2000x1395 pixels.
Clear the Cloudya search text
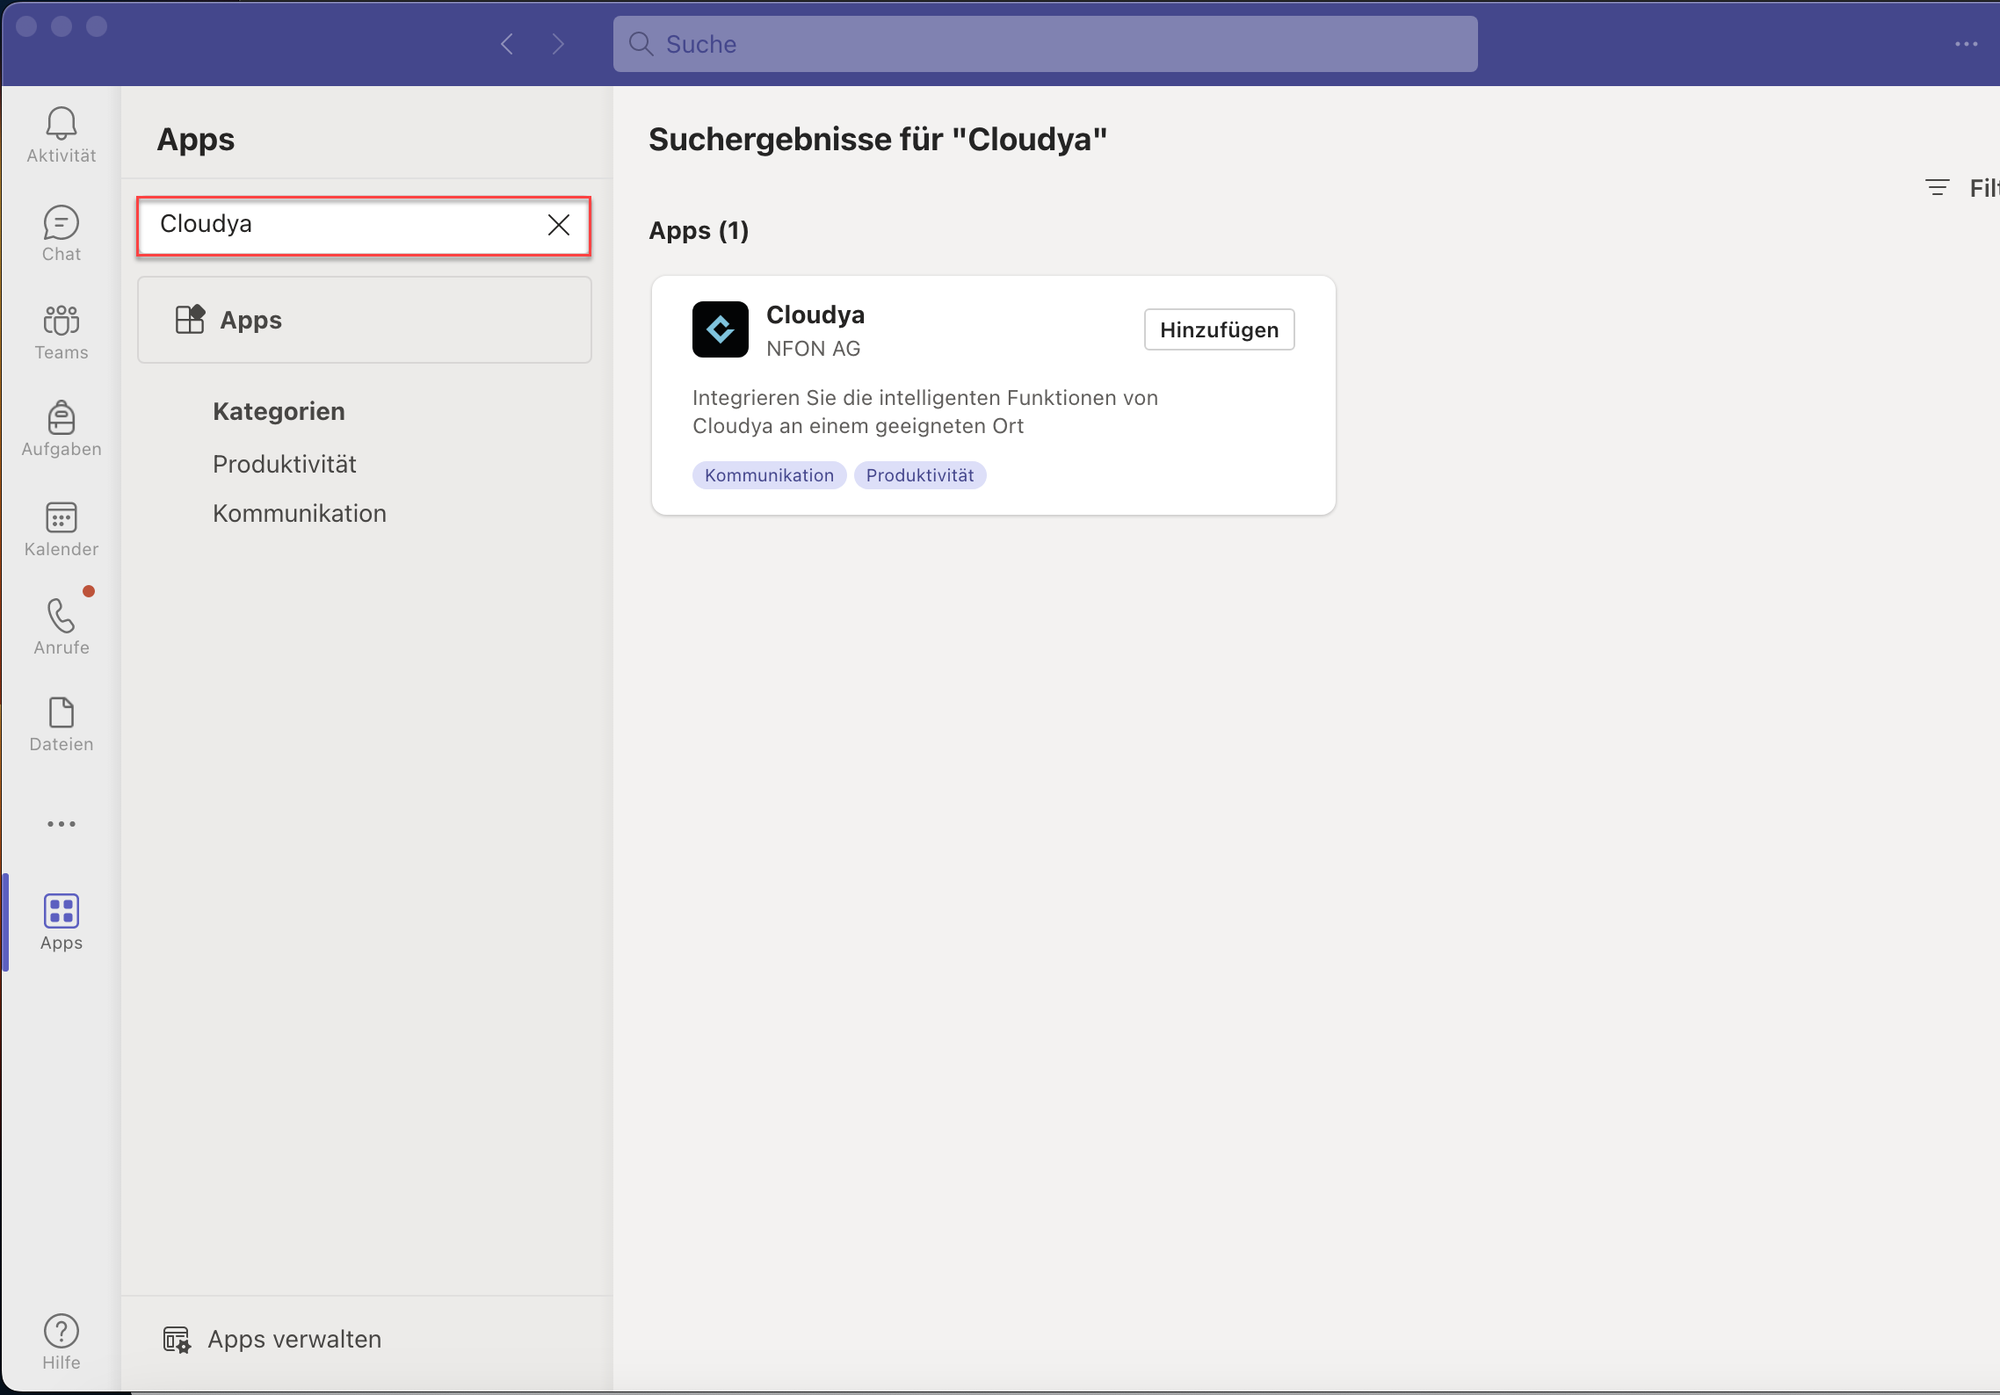[558, 225]
